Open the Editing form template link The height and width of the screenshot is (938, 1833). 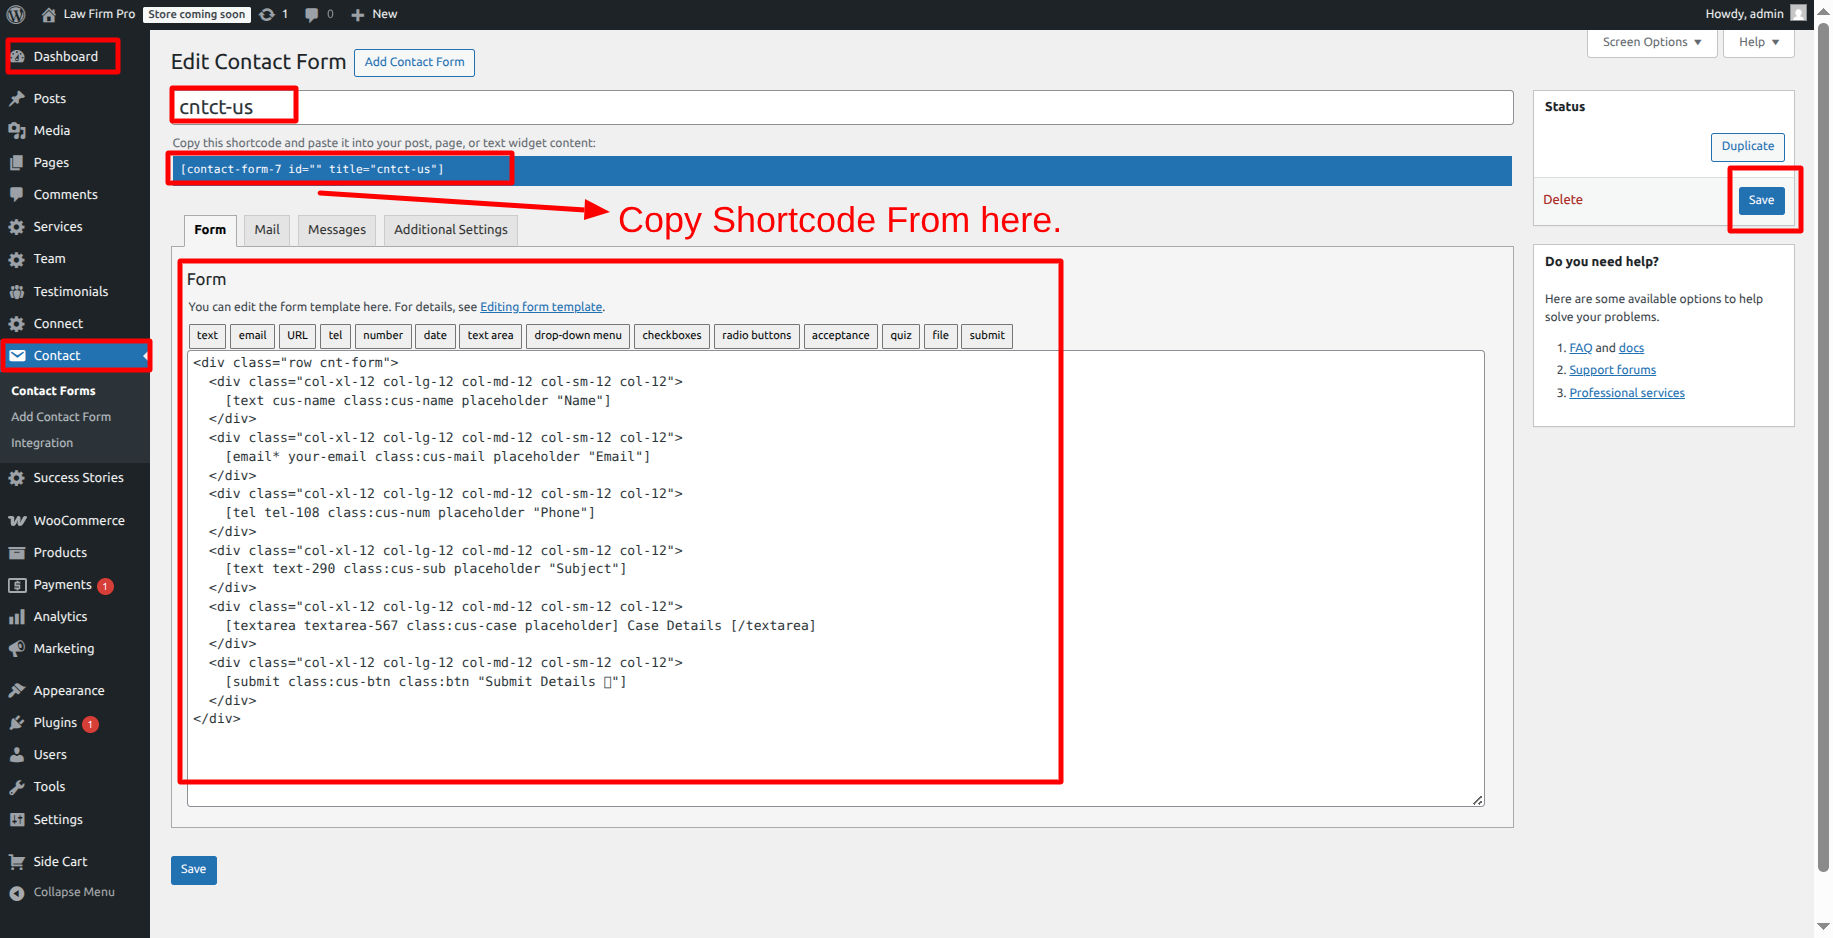coord(541,307)
